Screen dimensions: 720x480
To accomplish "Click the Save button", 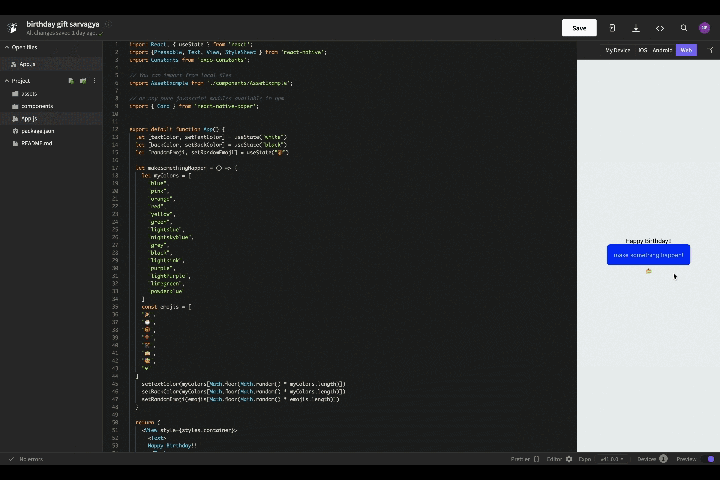I will point(579,28).
